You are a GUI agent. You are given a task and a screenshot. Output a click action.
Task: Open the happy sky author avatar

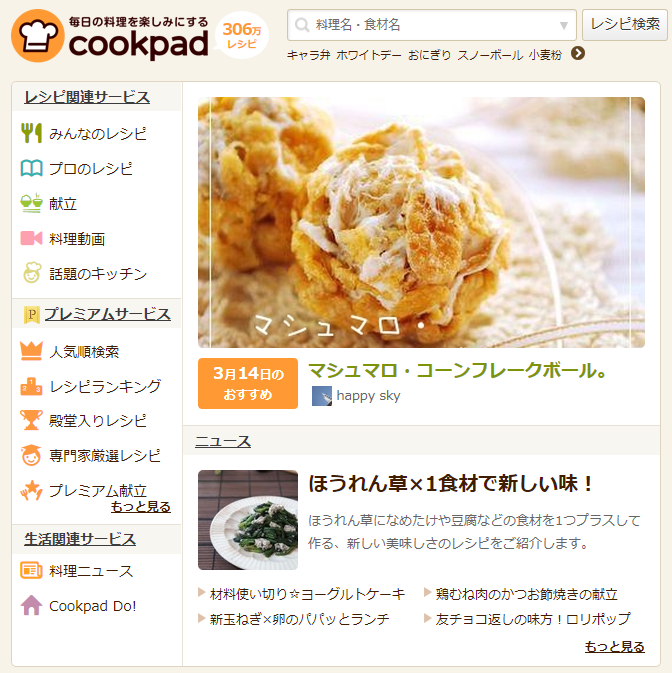[x=321, y=396]
